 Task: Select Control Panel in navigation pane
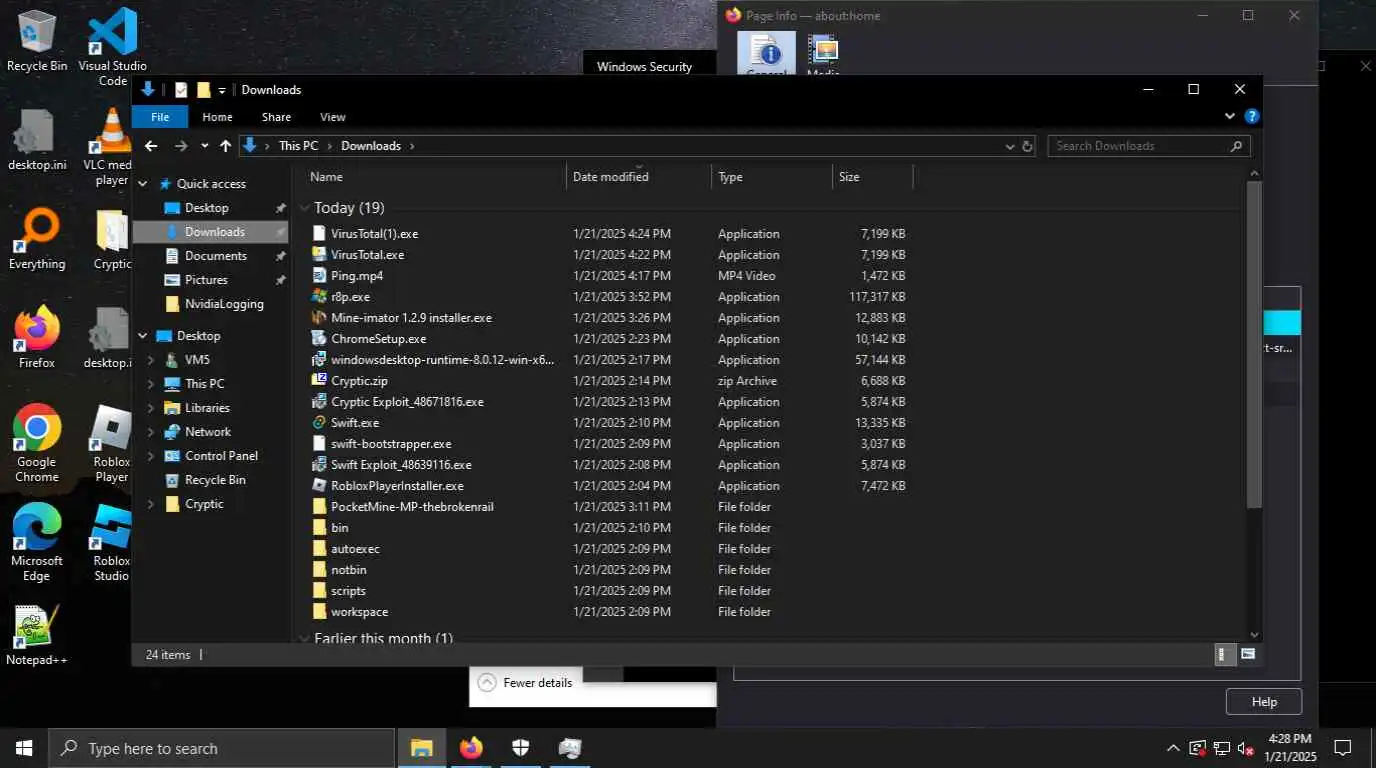click(x=221, y=456)
